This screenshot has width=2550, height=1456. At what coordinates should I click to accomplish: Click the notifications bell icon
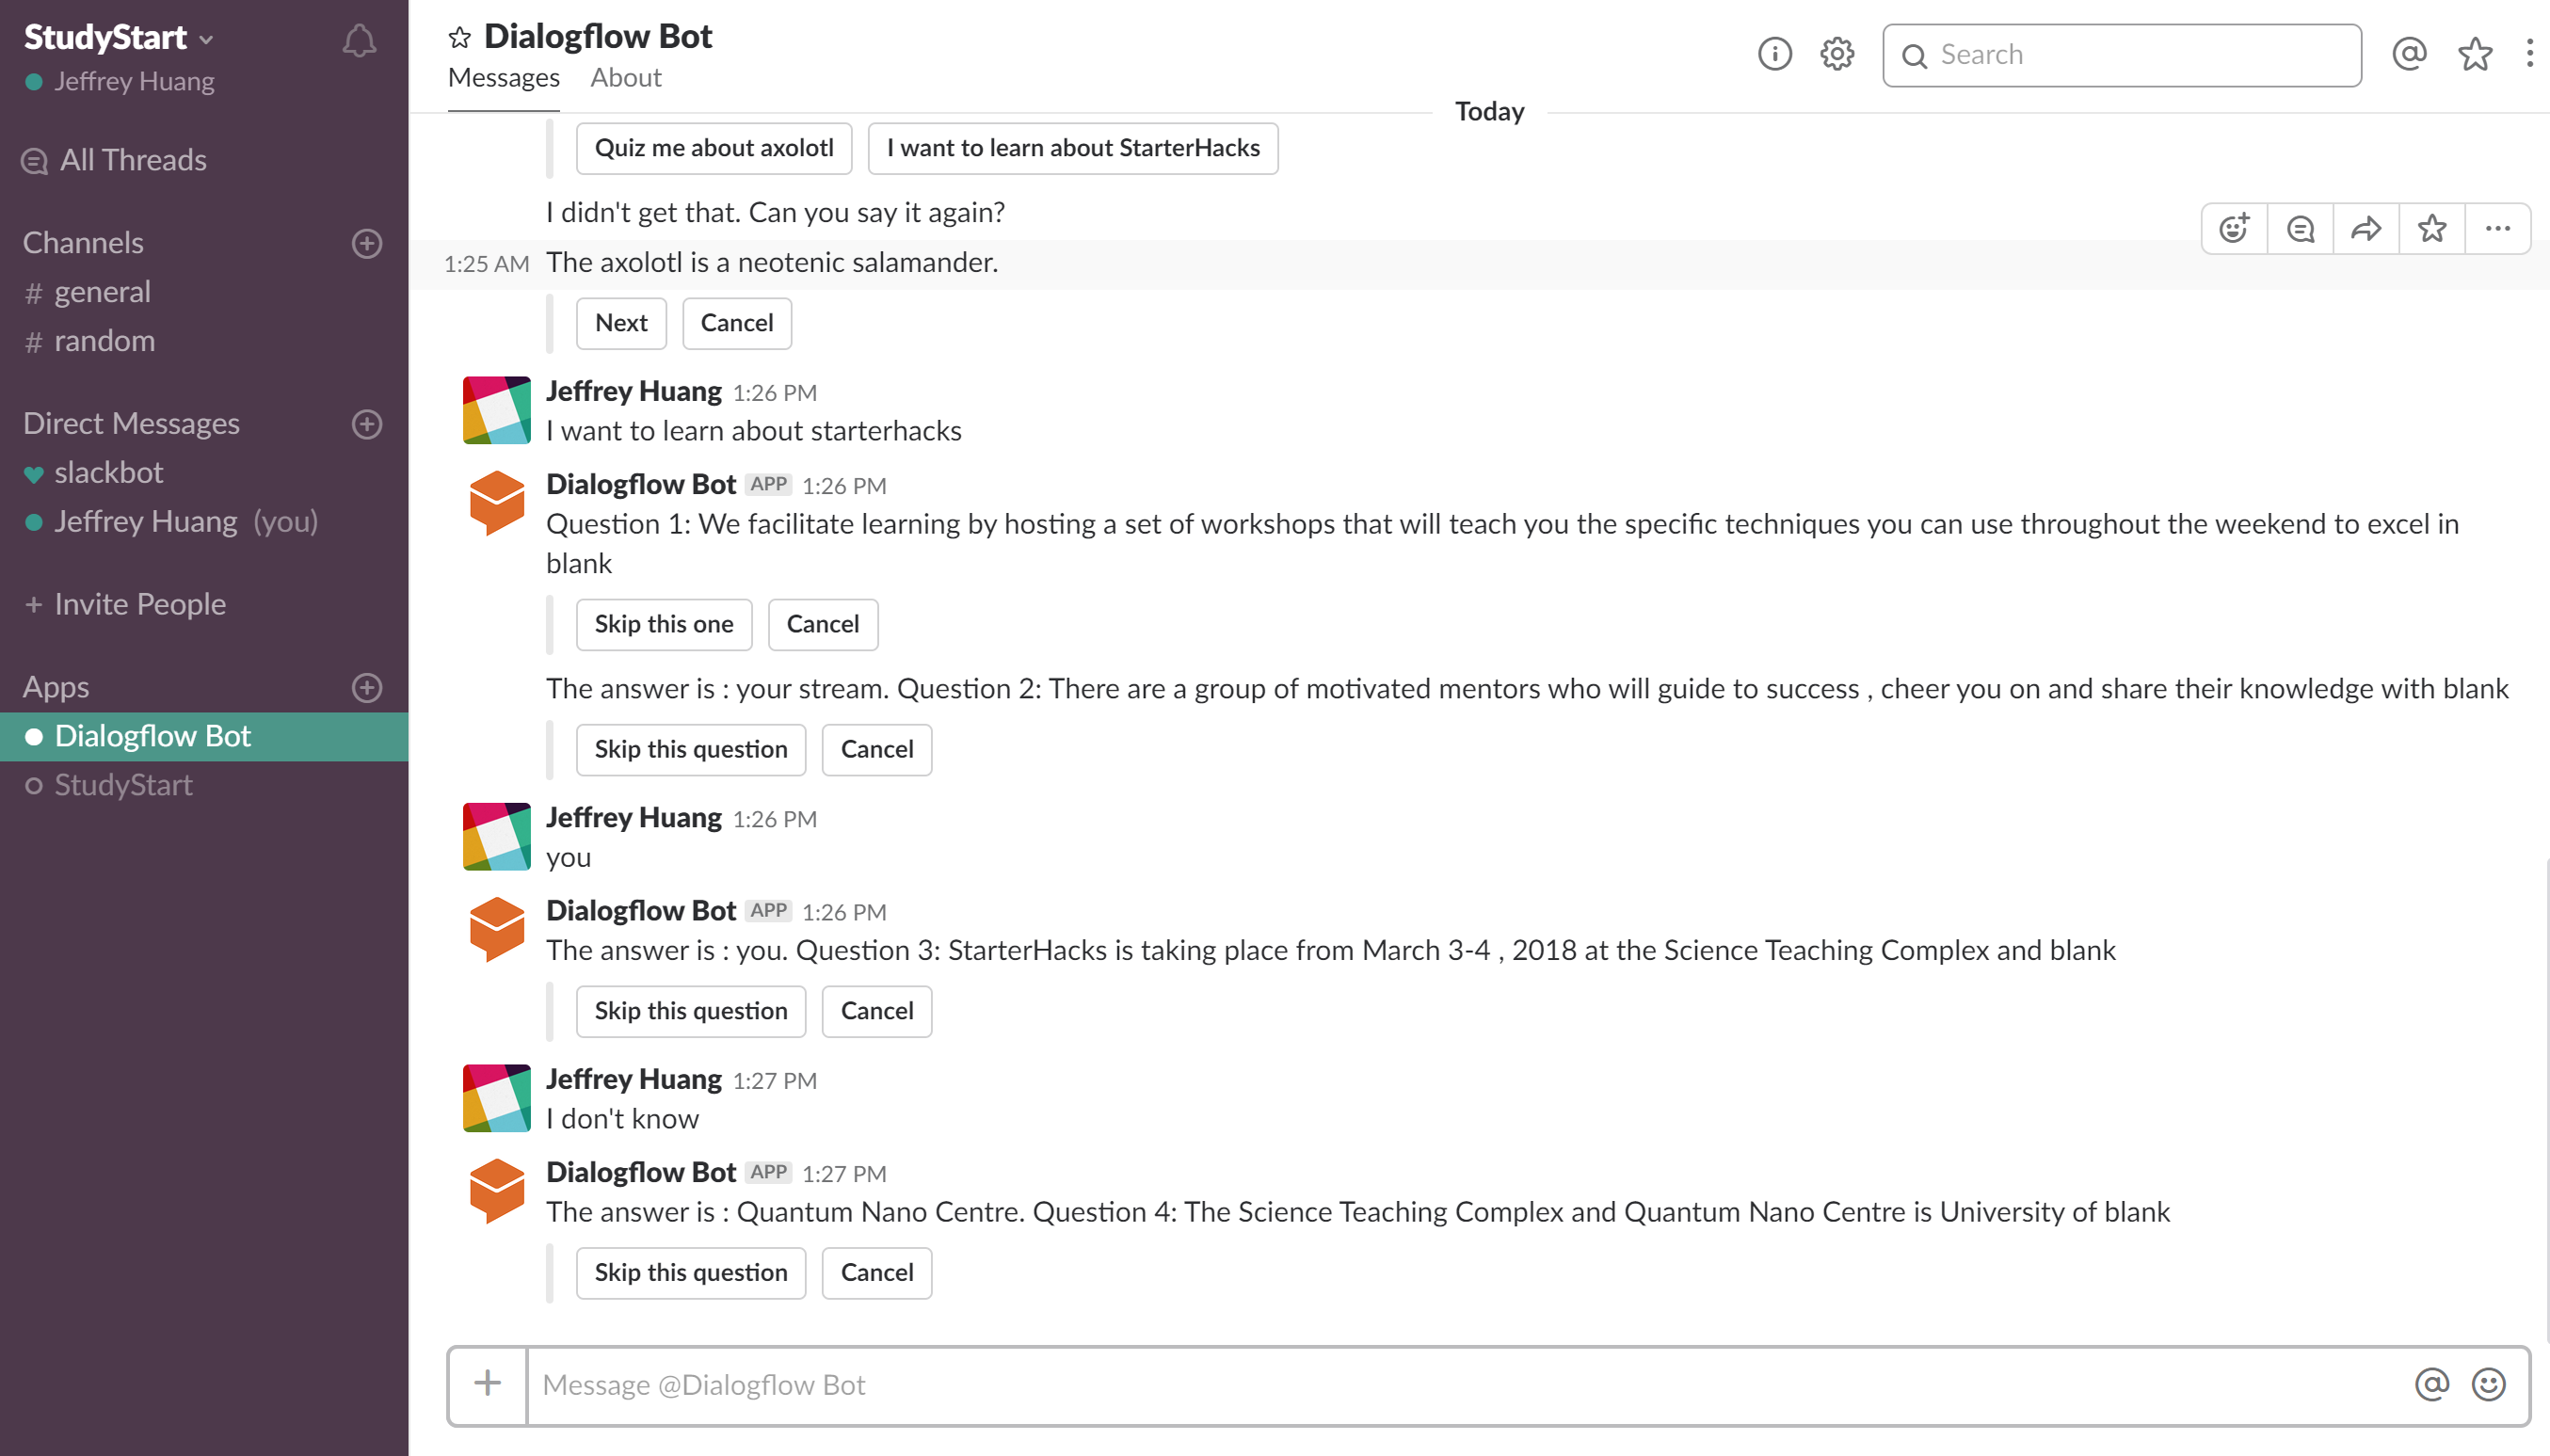pos(359,41)
